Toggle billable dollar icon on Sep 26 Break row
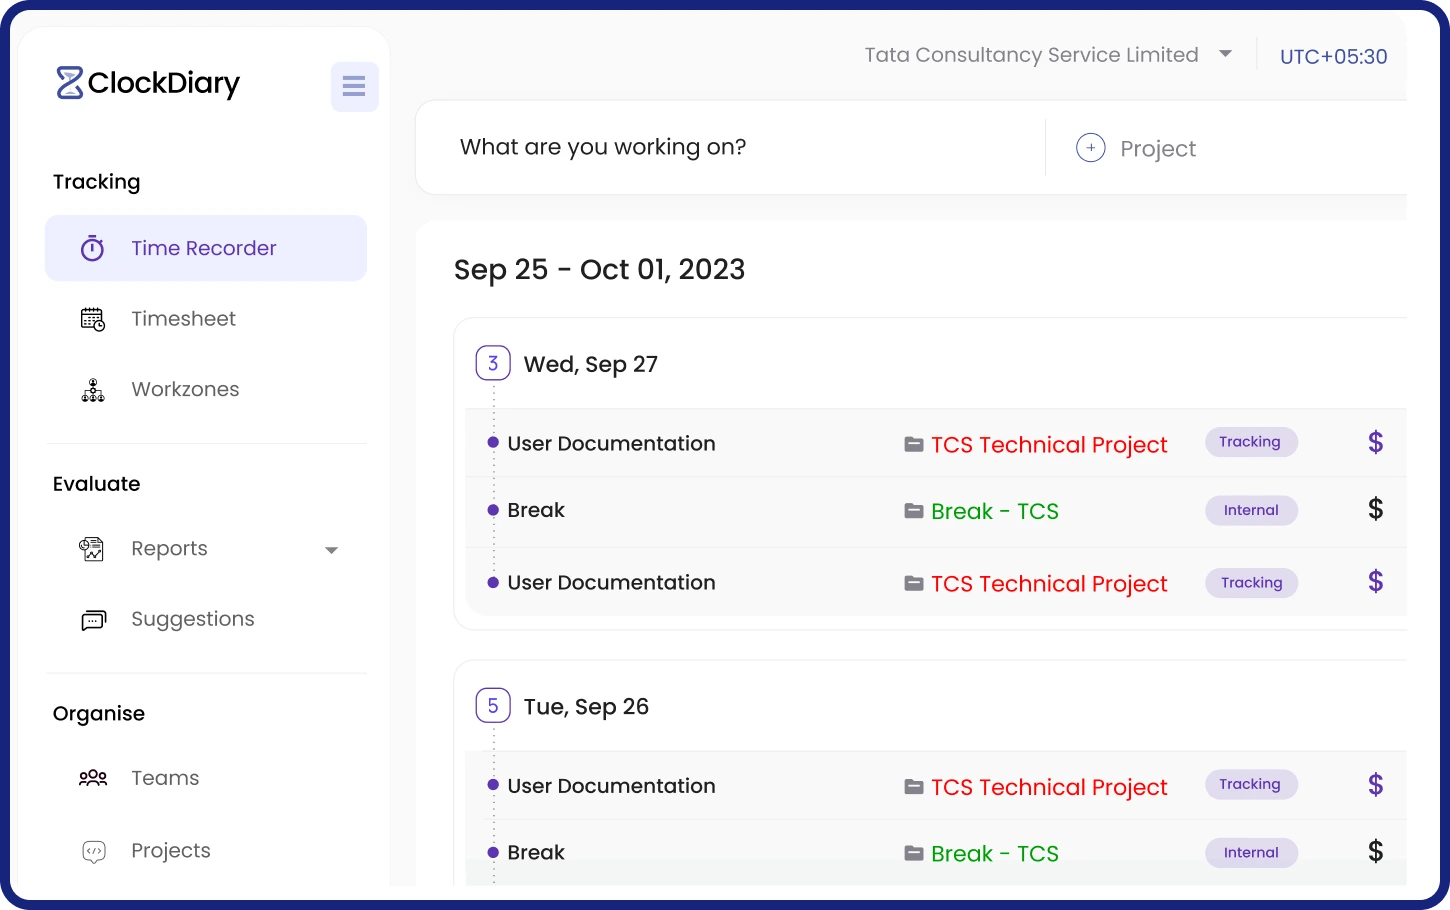Viewport: 1450px width, 910px height. [x=1376, y=852]
